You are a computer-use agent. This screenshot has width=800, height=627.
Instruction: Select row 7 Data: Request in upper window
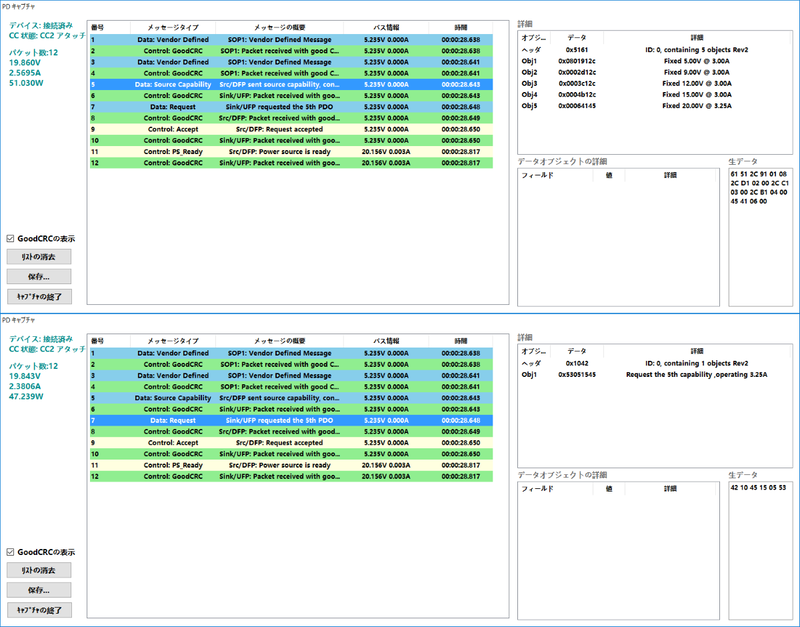(291, 107)
